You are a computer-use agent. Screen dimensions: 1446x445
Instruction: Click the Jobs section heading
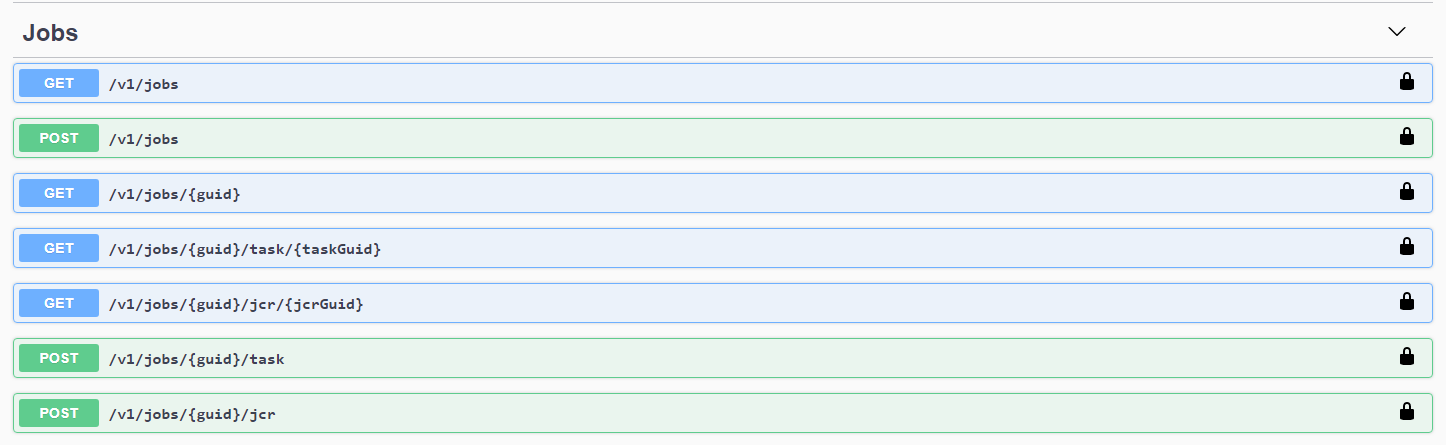pyautogui.click(x=50, y=33)
